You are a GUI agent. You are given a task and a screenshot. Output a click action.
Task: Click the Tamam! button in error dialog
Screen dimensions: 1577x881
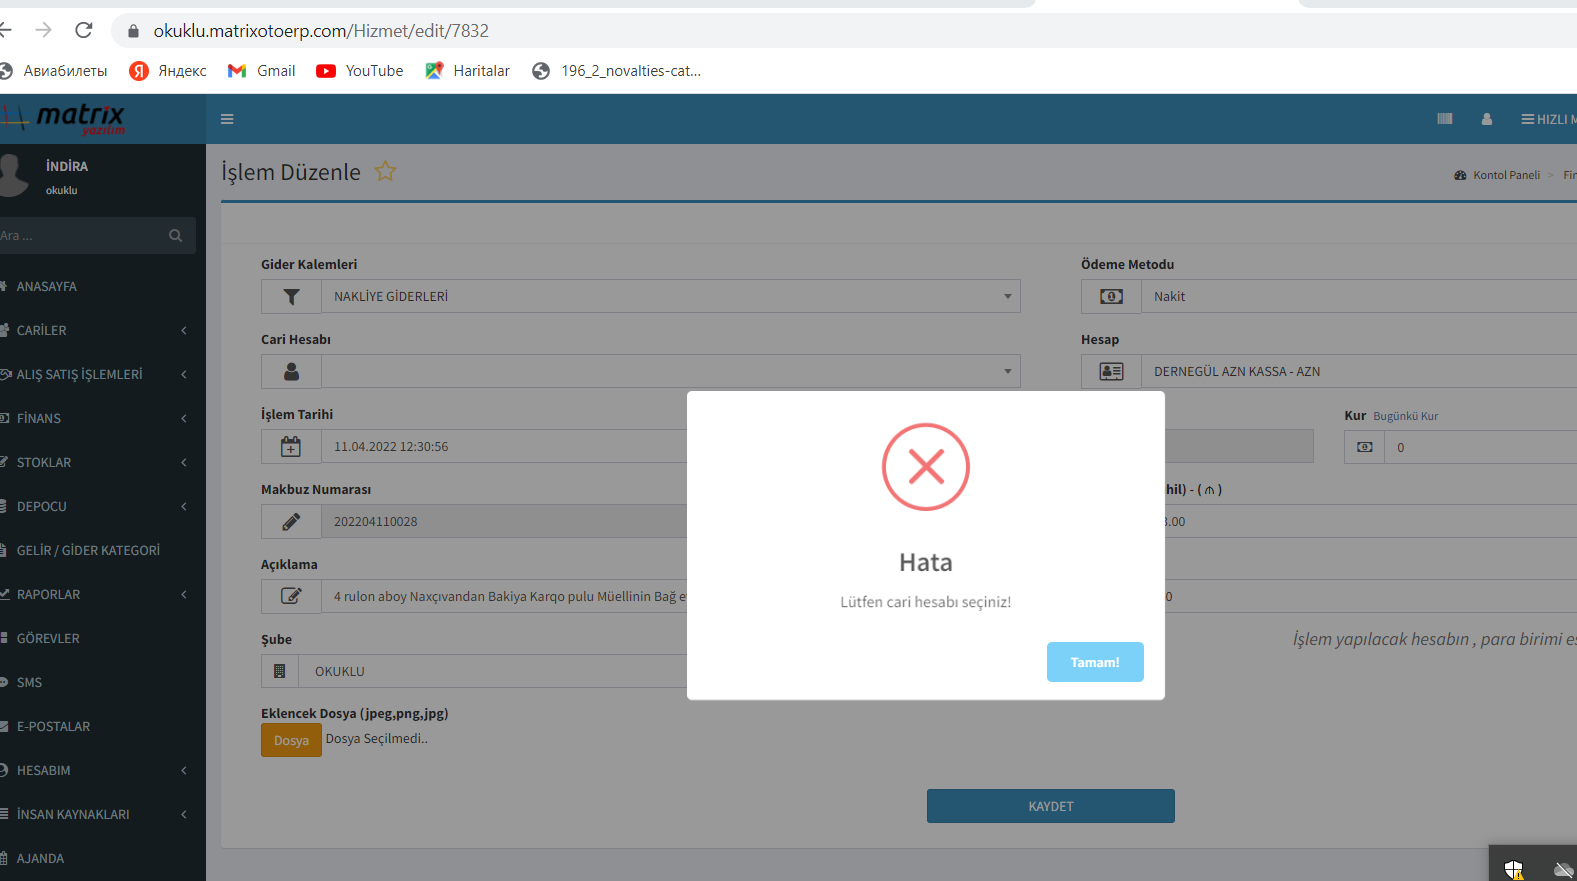[x=1094, y=662]
